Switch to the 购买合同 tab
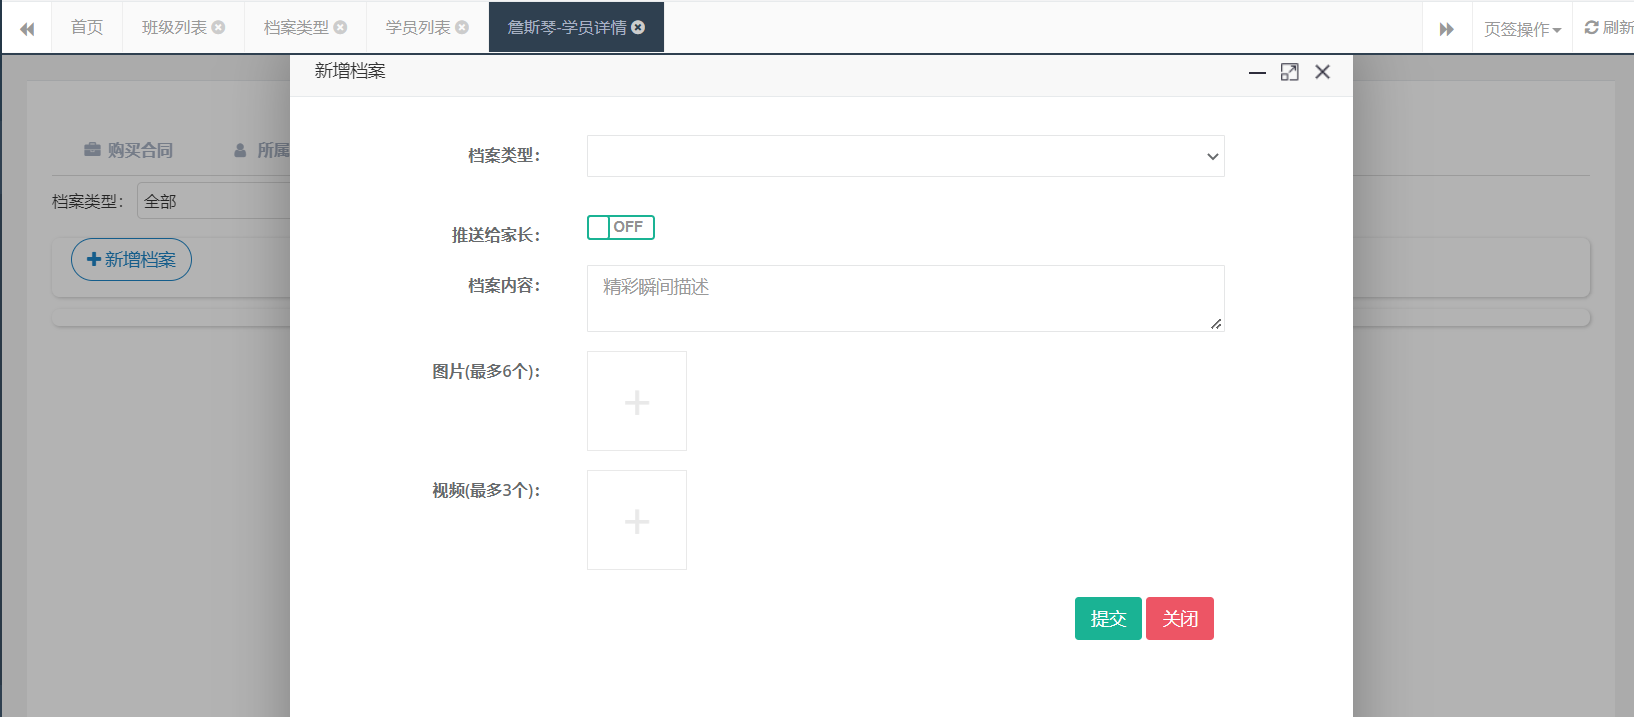The height and width of the screenshot is (717, 1634). click(129, 150)
